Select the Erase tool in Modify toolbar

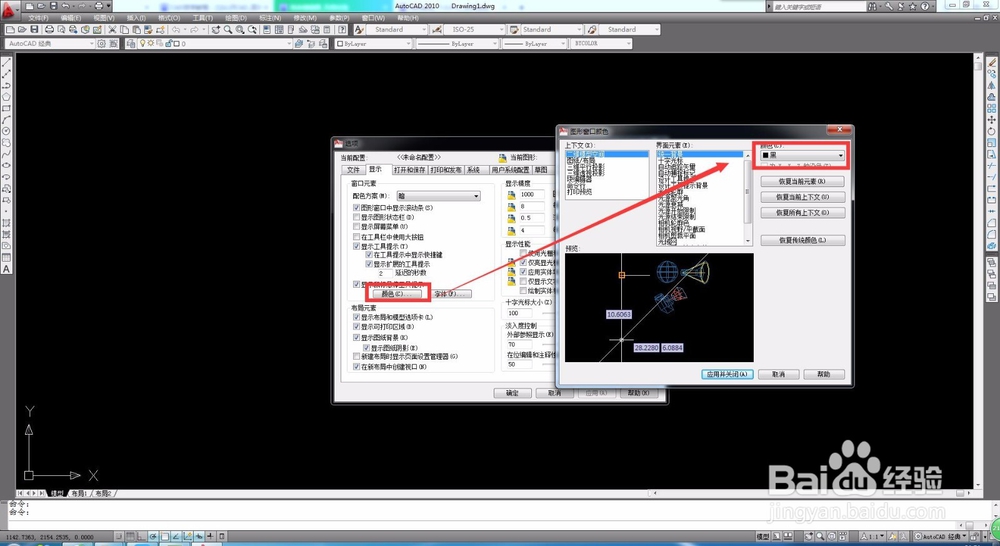tap(992, 63)
